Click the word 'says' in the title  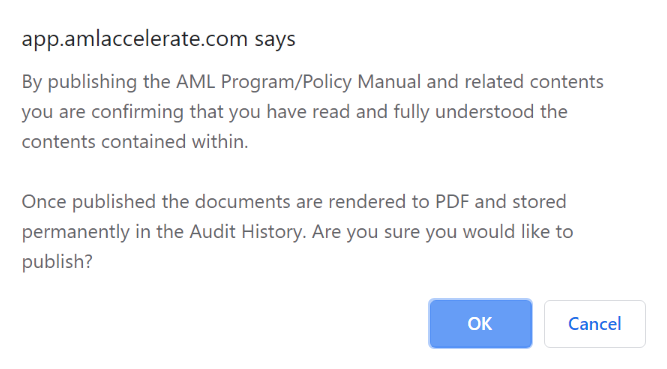pyautogui.click(x=275, y=39)
